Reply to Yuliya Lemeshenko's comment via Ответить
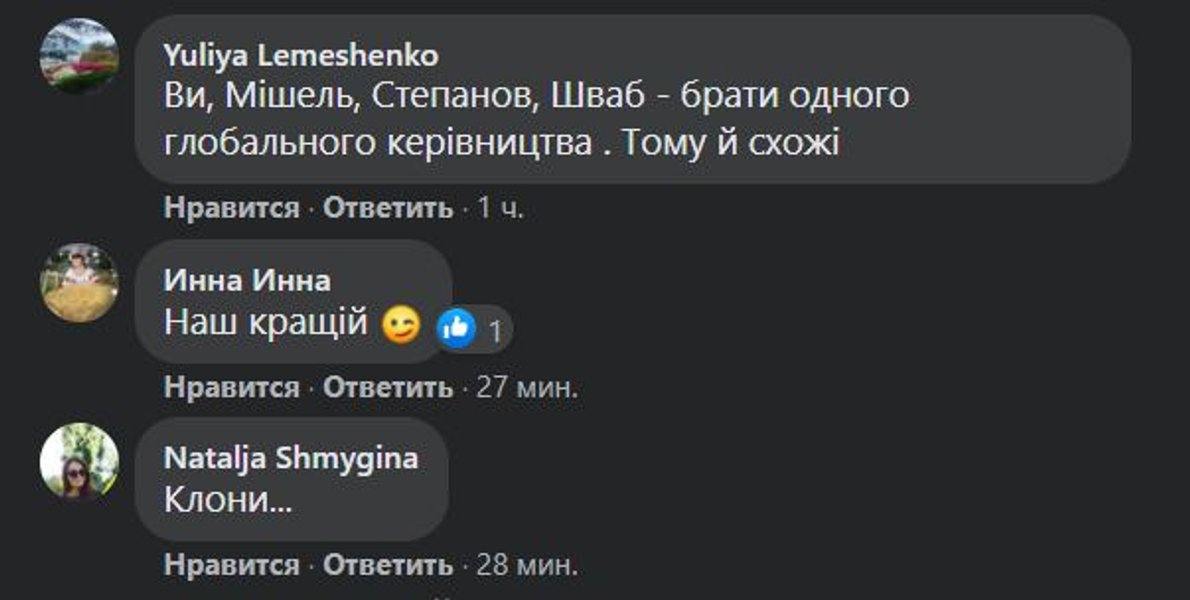This screenshot has width=1190, height=600. [388, 208]
